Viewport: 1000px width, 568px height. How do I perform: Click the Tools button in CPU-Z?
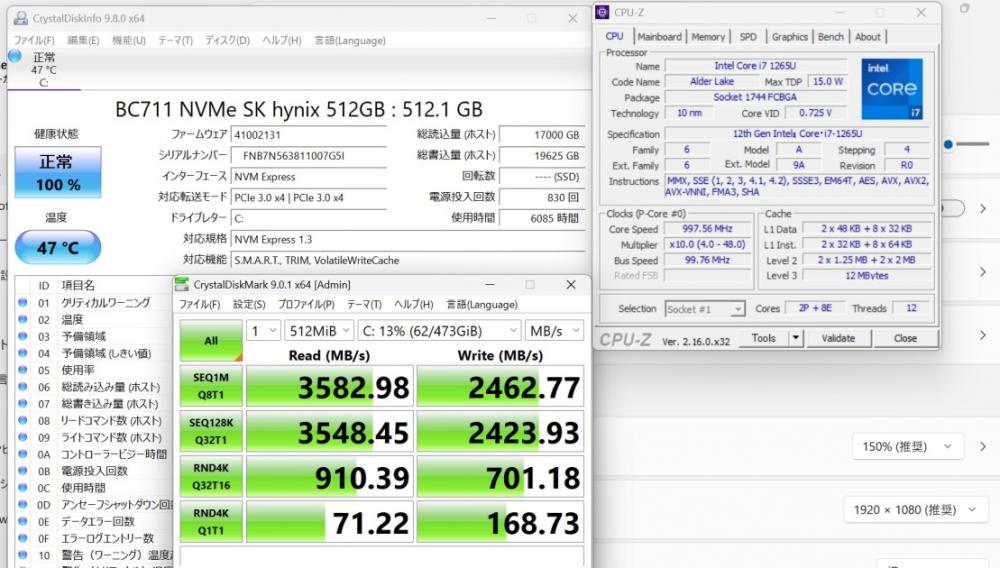pos(763,339)
